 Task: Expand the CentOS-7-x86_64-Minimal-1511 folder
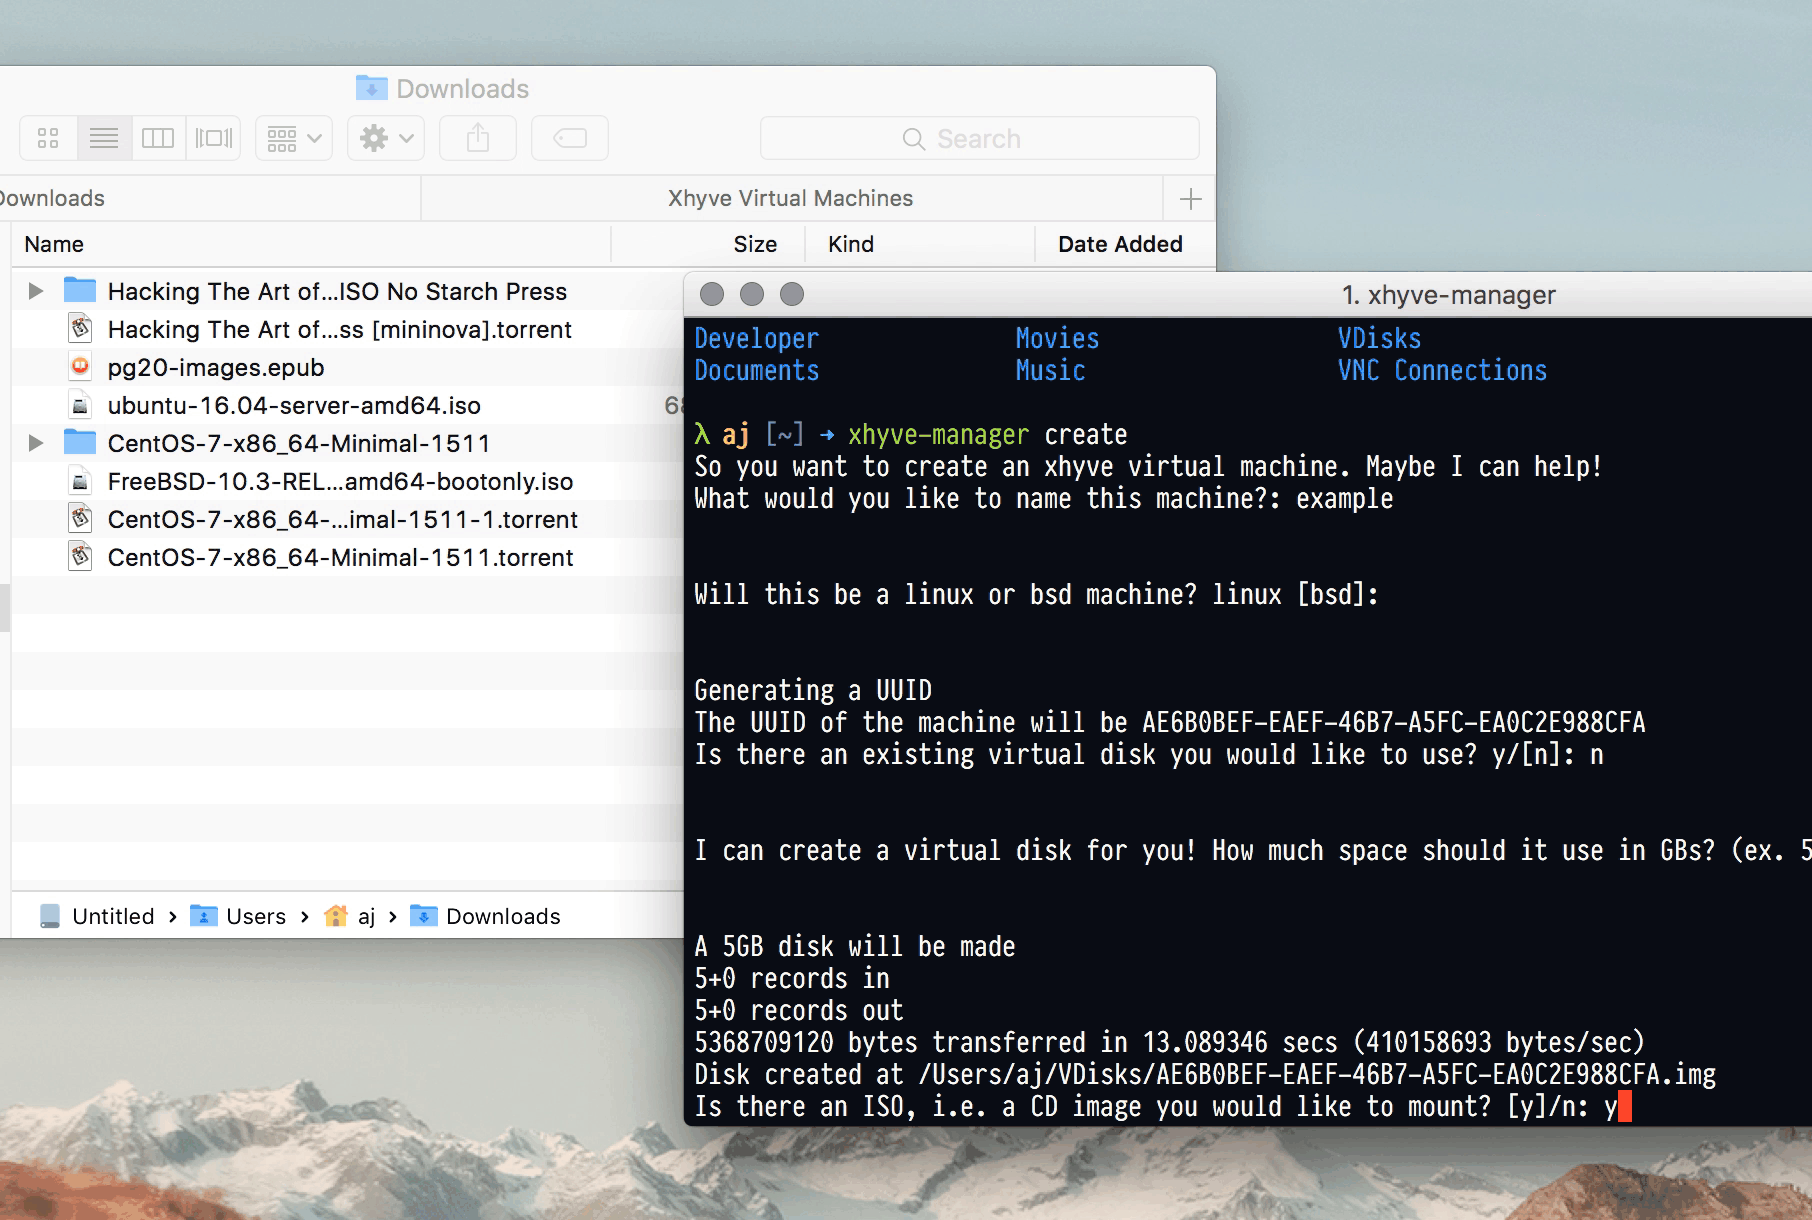click(x=36, y=443)
